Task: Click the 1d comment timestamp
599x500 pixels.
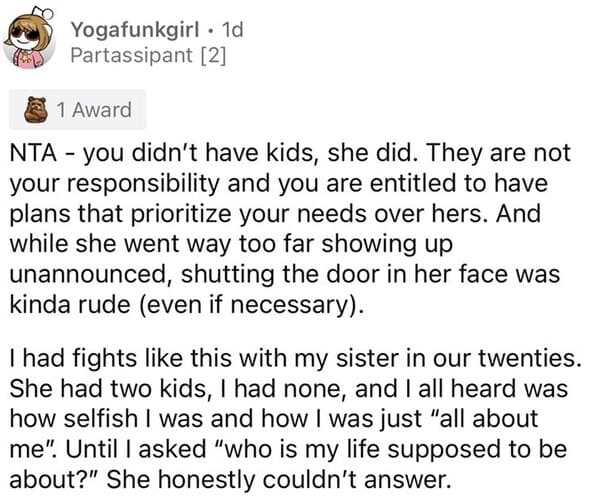Action: tap(232, 30)
